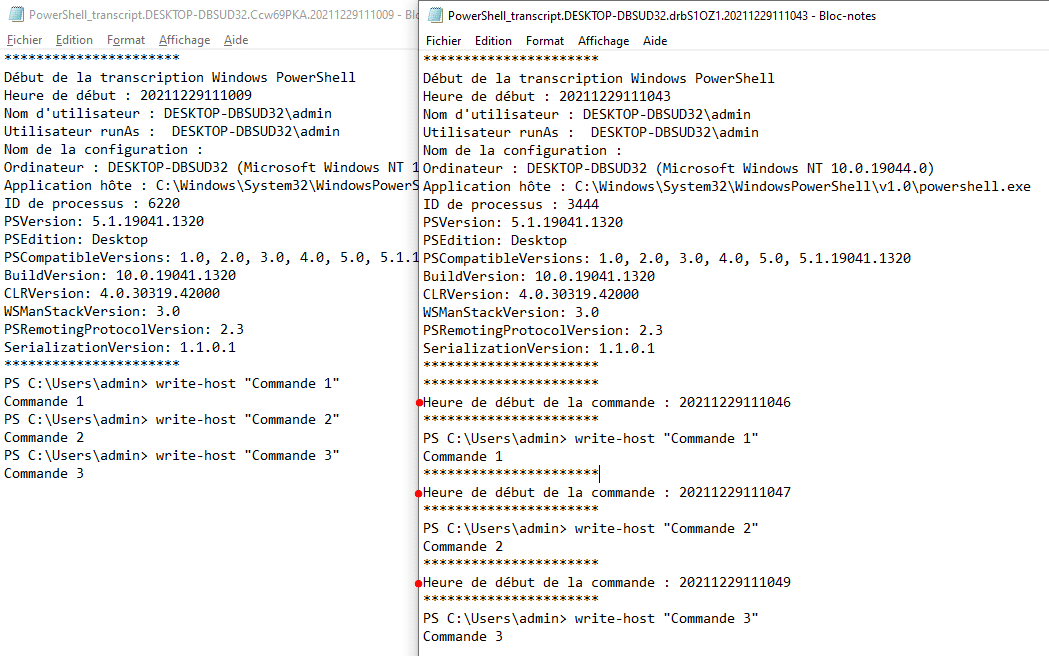This screenshot has width=1049, height=656.
Task: Open Edition menu in left Notepad window
Action: coord(74,40)
